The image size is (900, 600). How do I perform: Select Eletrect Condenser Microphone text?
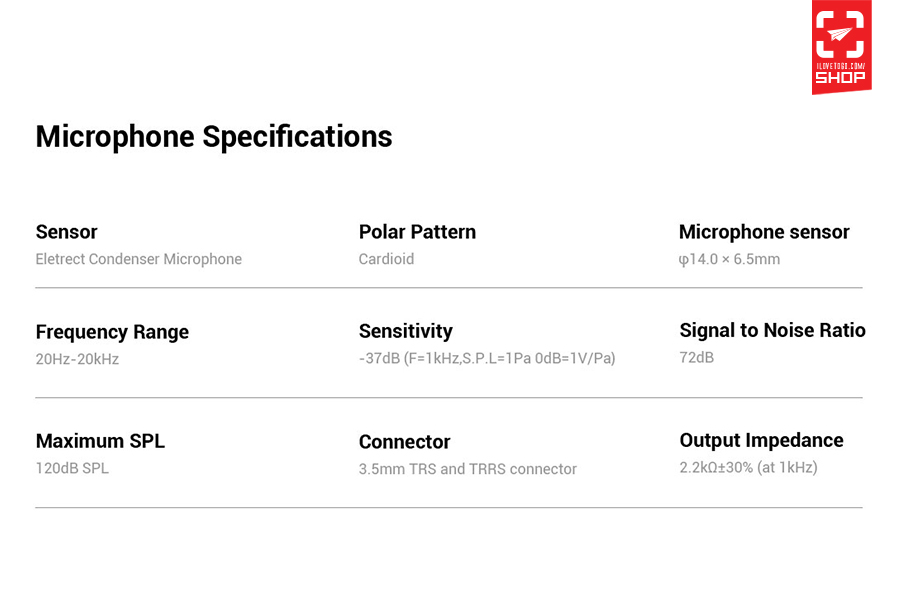pyautogui.click(x=138, y=259)
